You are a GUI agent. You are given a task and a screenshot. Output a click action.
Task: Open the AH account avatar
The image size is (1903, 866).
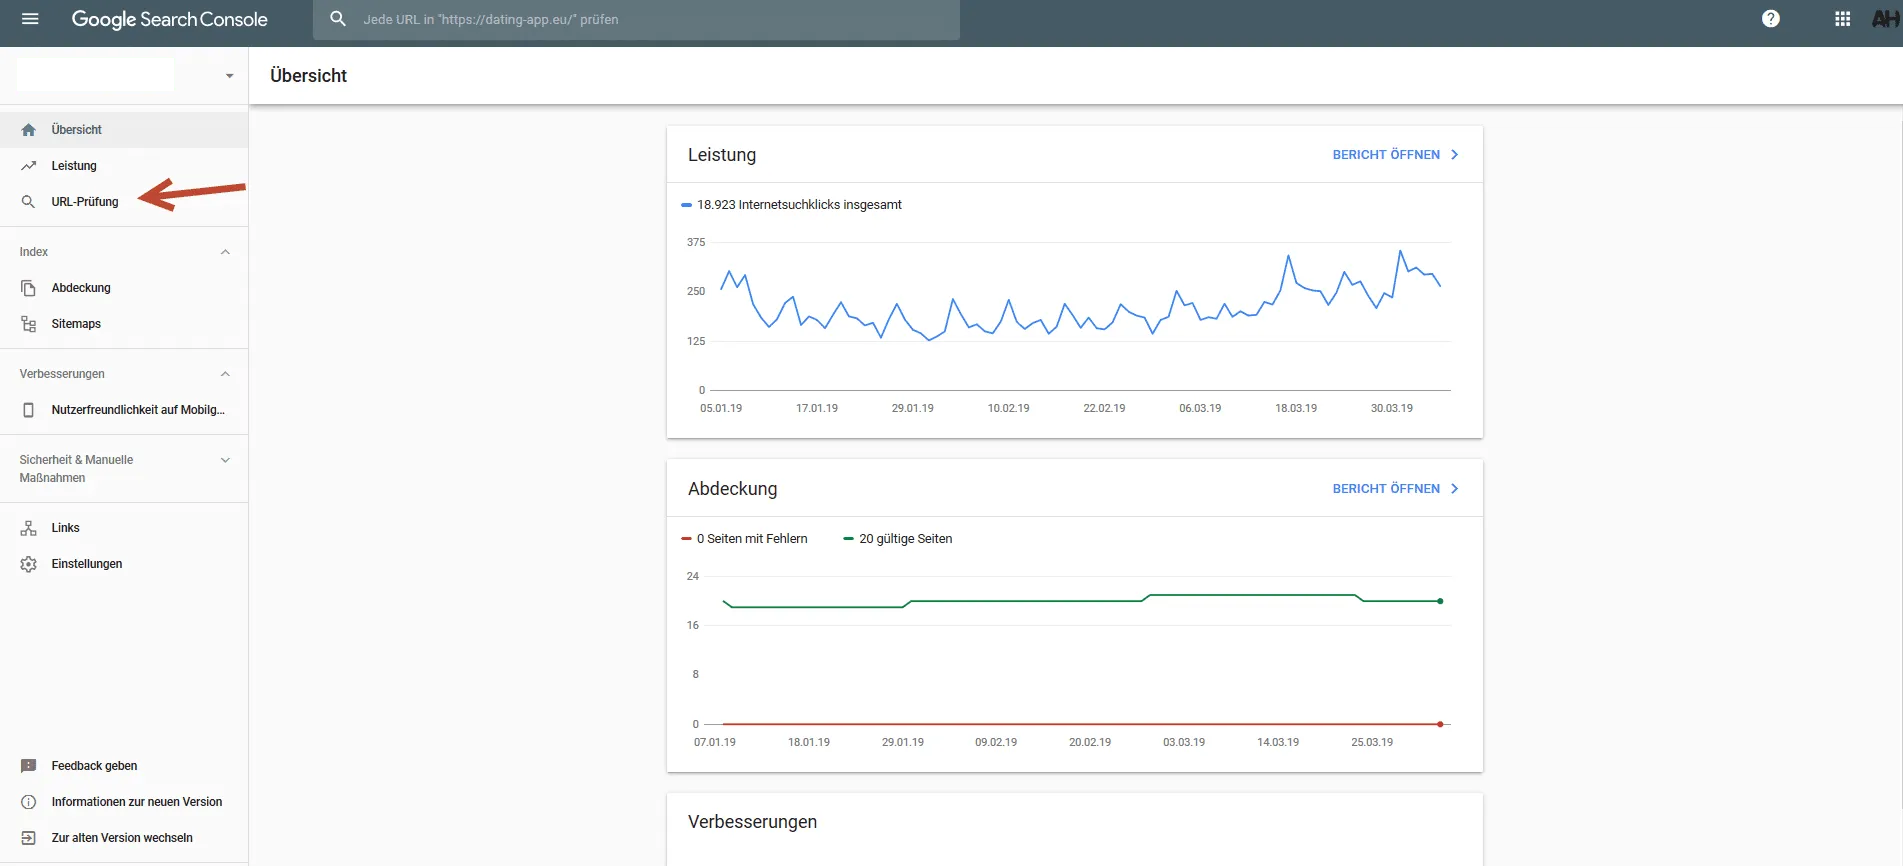pyautogui.click(x=1886, y=19)
